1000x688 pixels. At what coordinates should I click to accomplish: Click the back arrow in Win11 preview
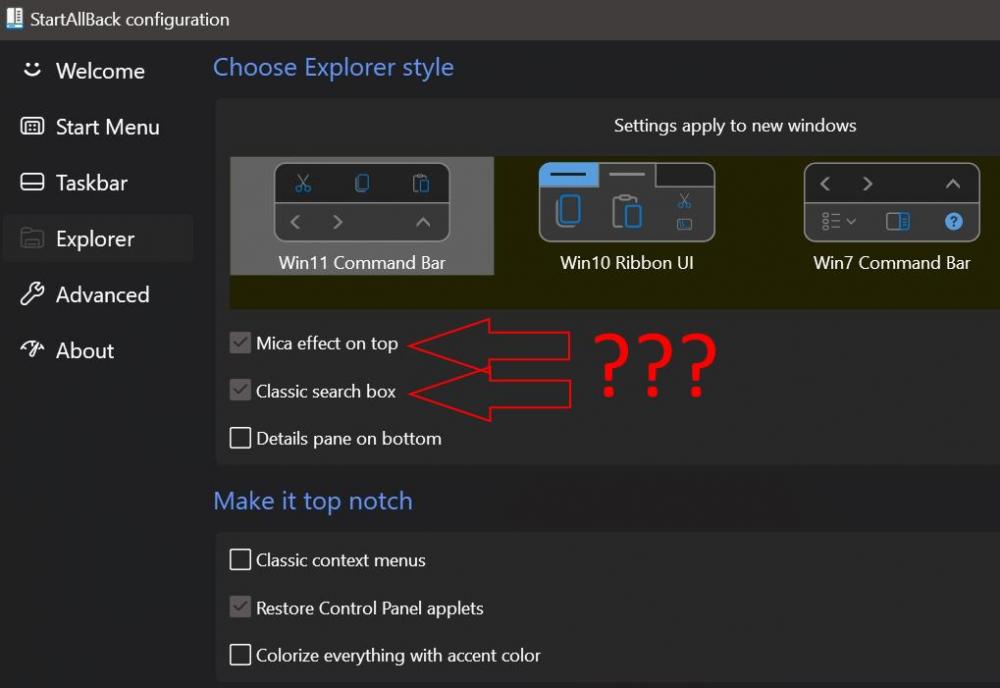tap(295, 222)
